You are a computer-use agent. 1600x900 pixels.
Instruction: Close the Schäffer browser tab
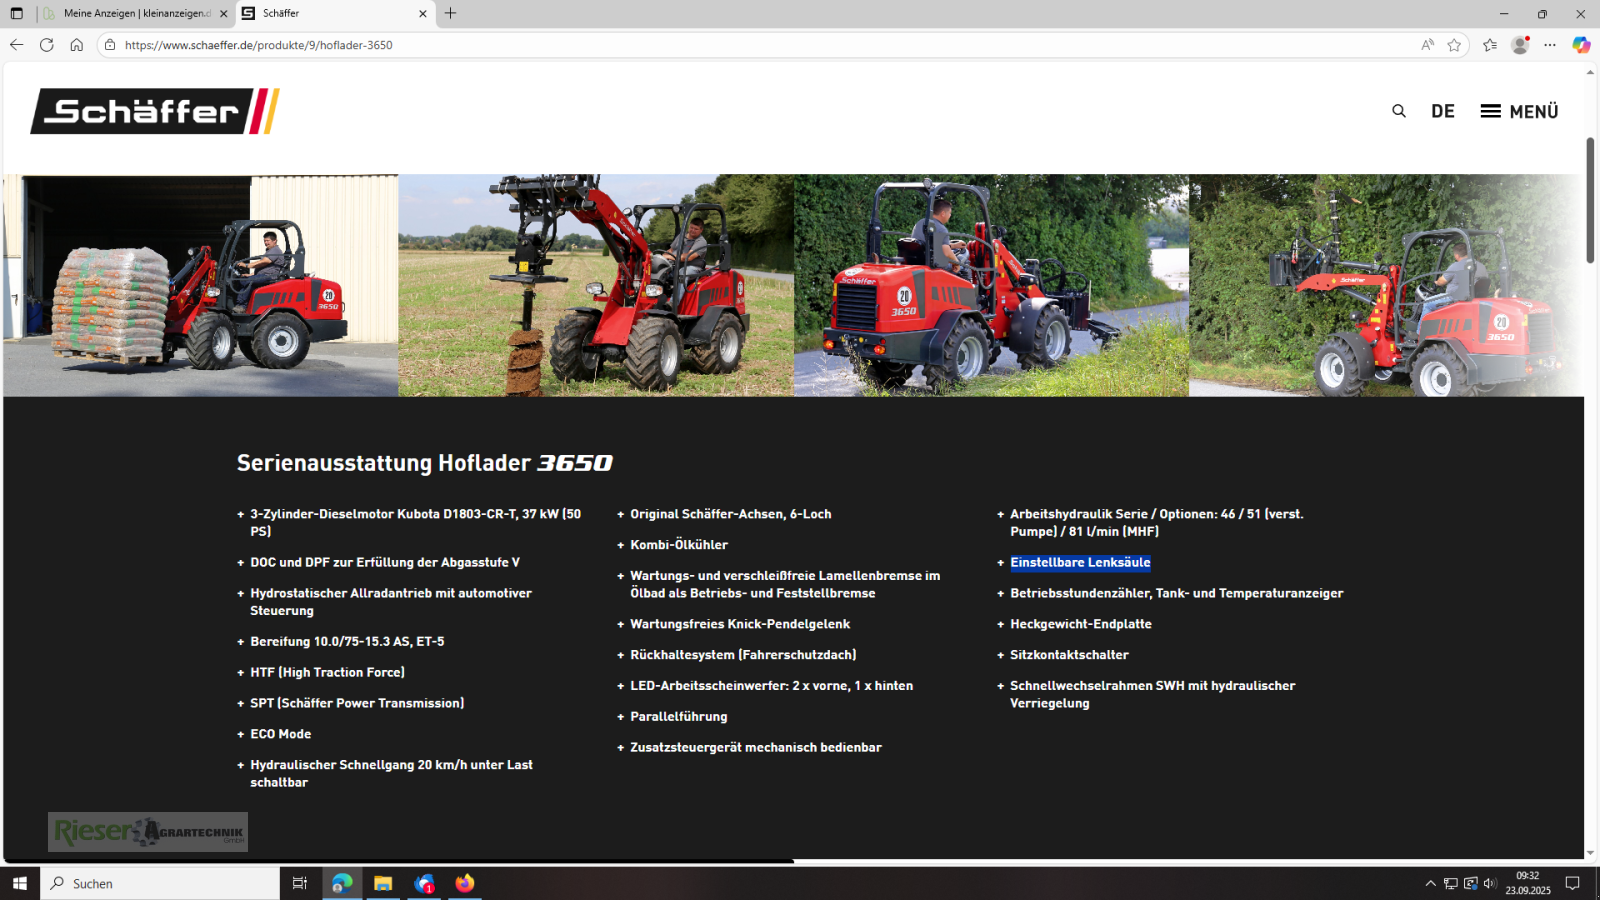pyautogui.click(x=422, y=14)
